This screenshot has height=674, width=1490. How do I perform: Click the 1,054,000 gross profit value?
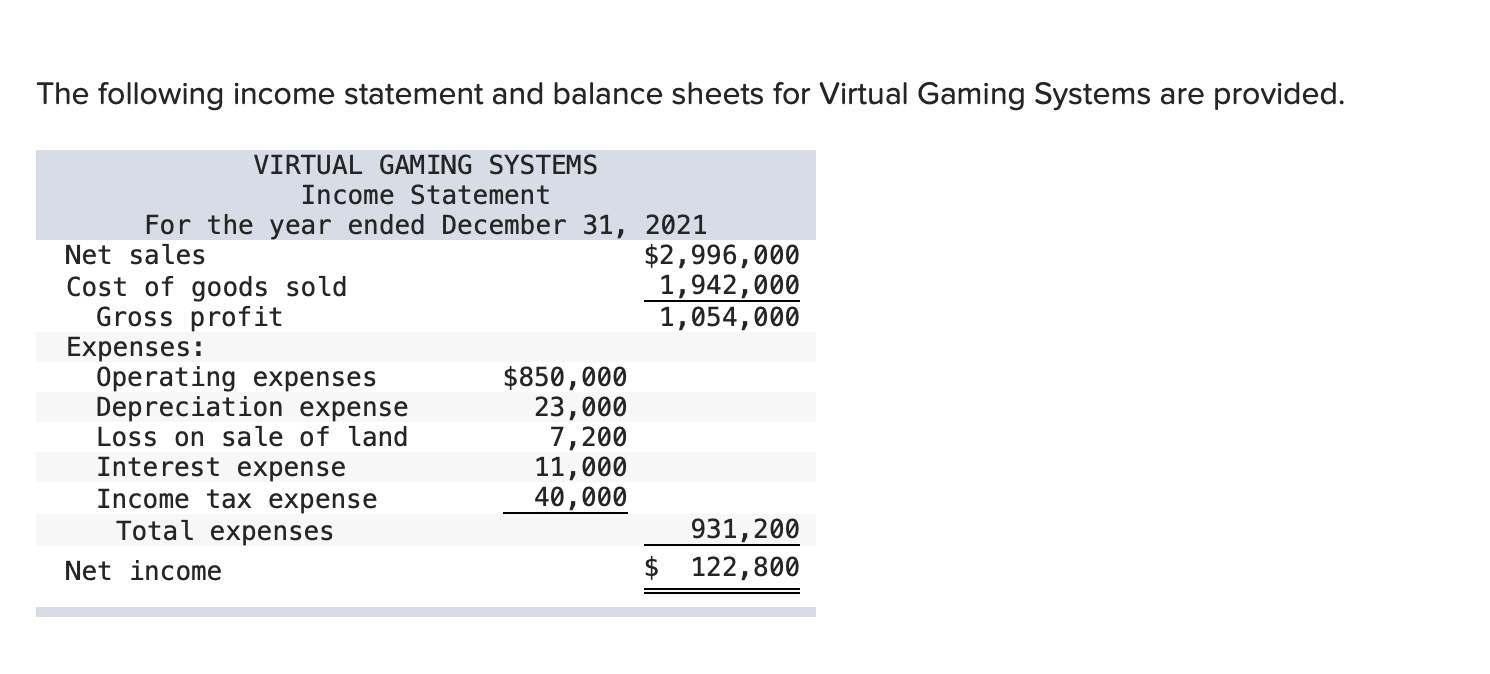731,317
